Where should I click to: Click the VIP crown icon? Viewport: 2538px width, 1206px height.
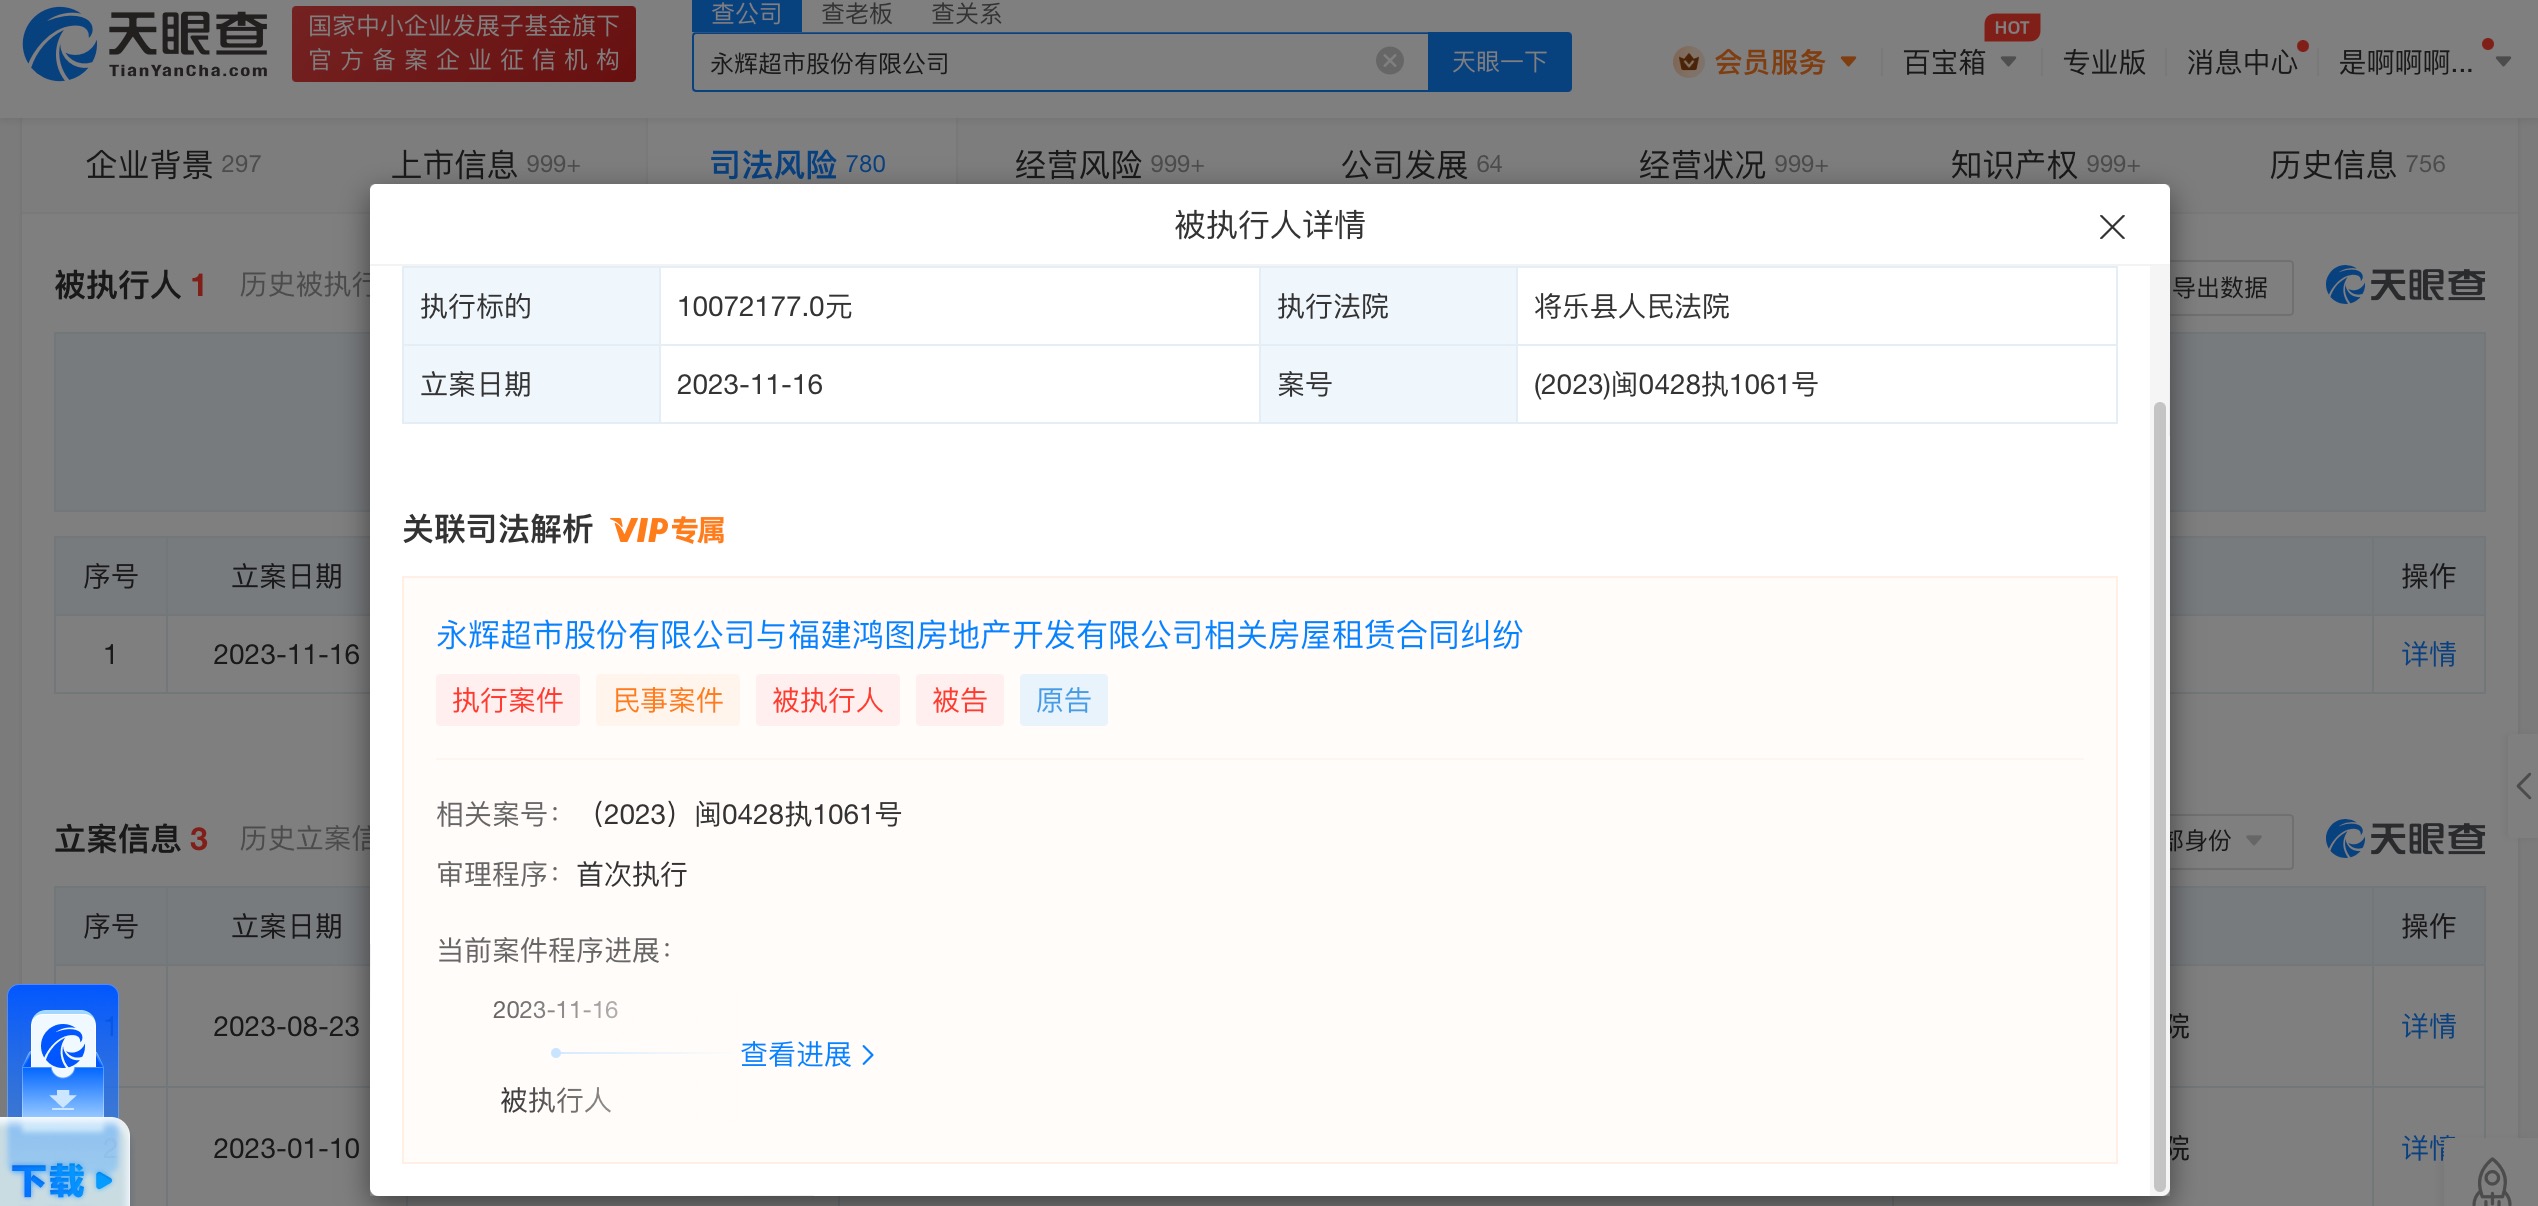click(1689, 62)
